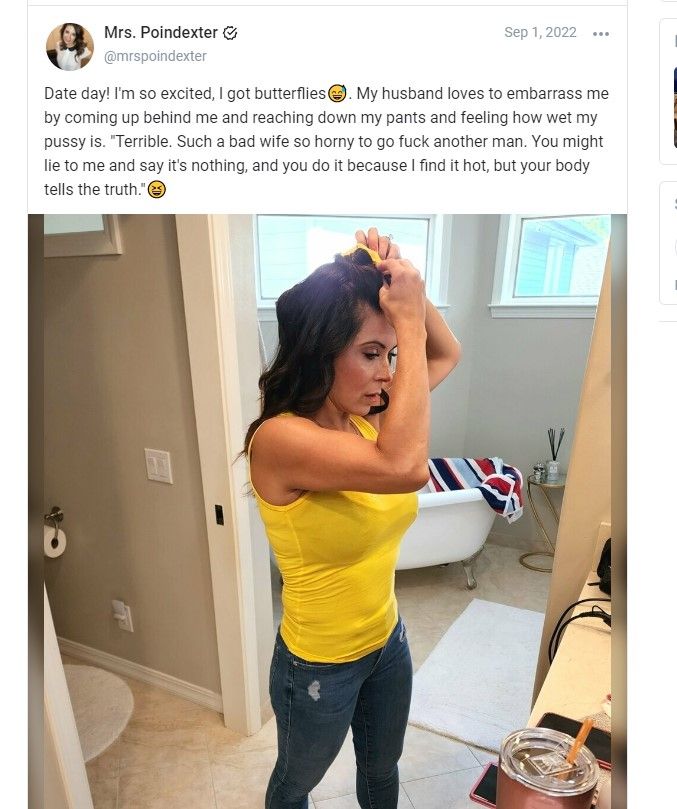The height and width of the screenshot is (809, 677).
Task: Click the post caption starting Date day
Action: click(x=326, y=141)
